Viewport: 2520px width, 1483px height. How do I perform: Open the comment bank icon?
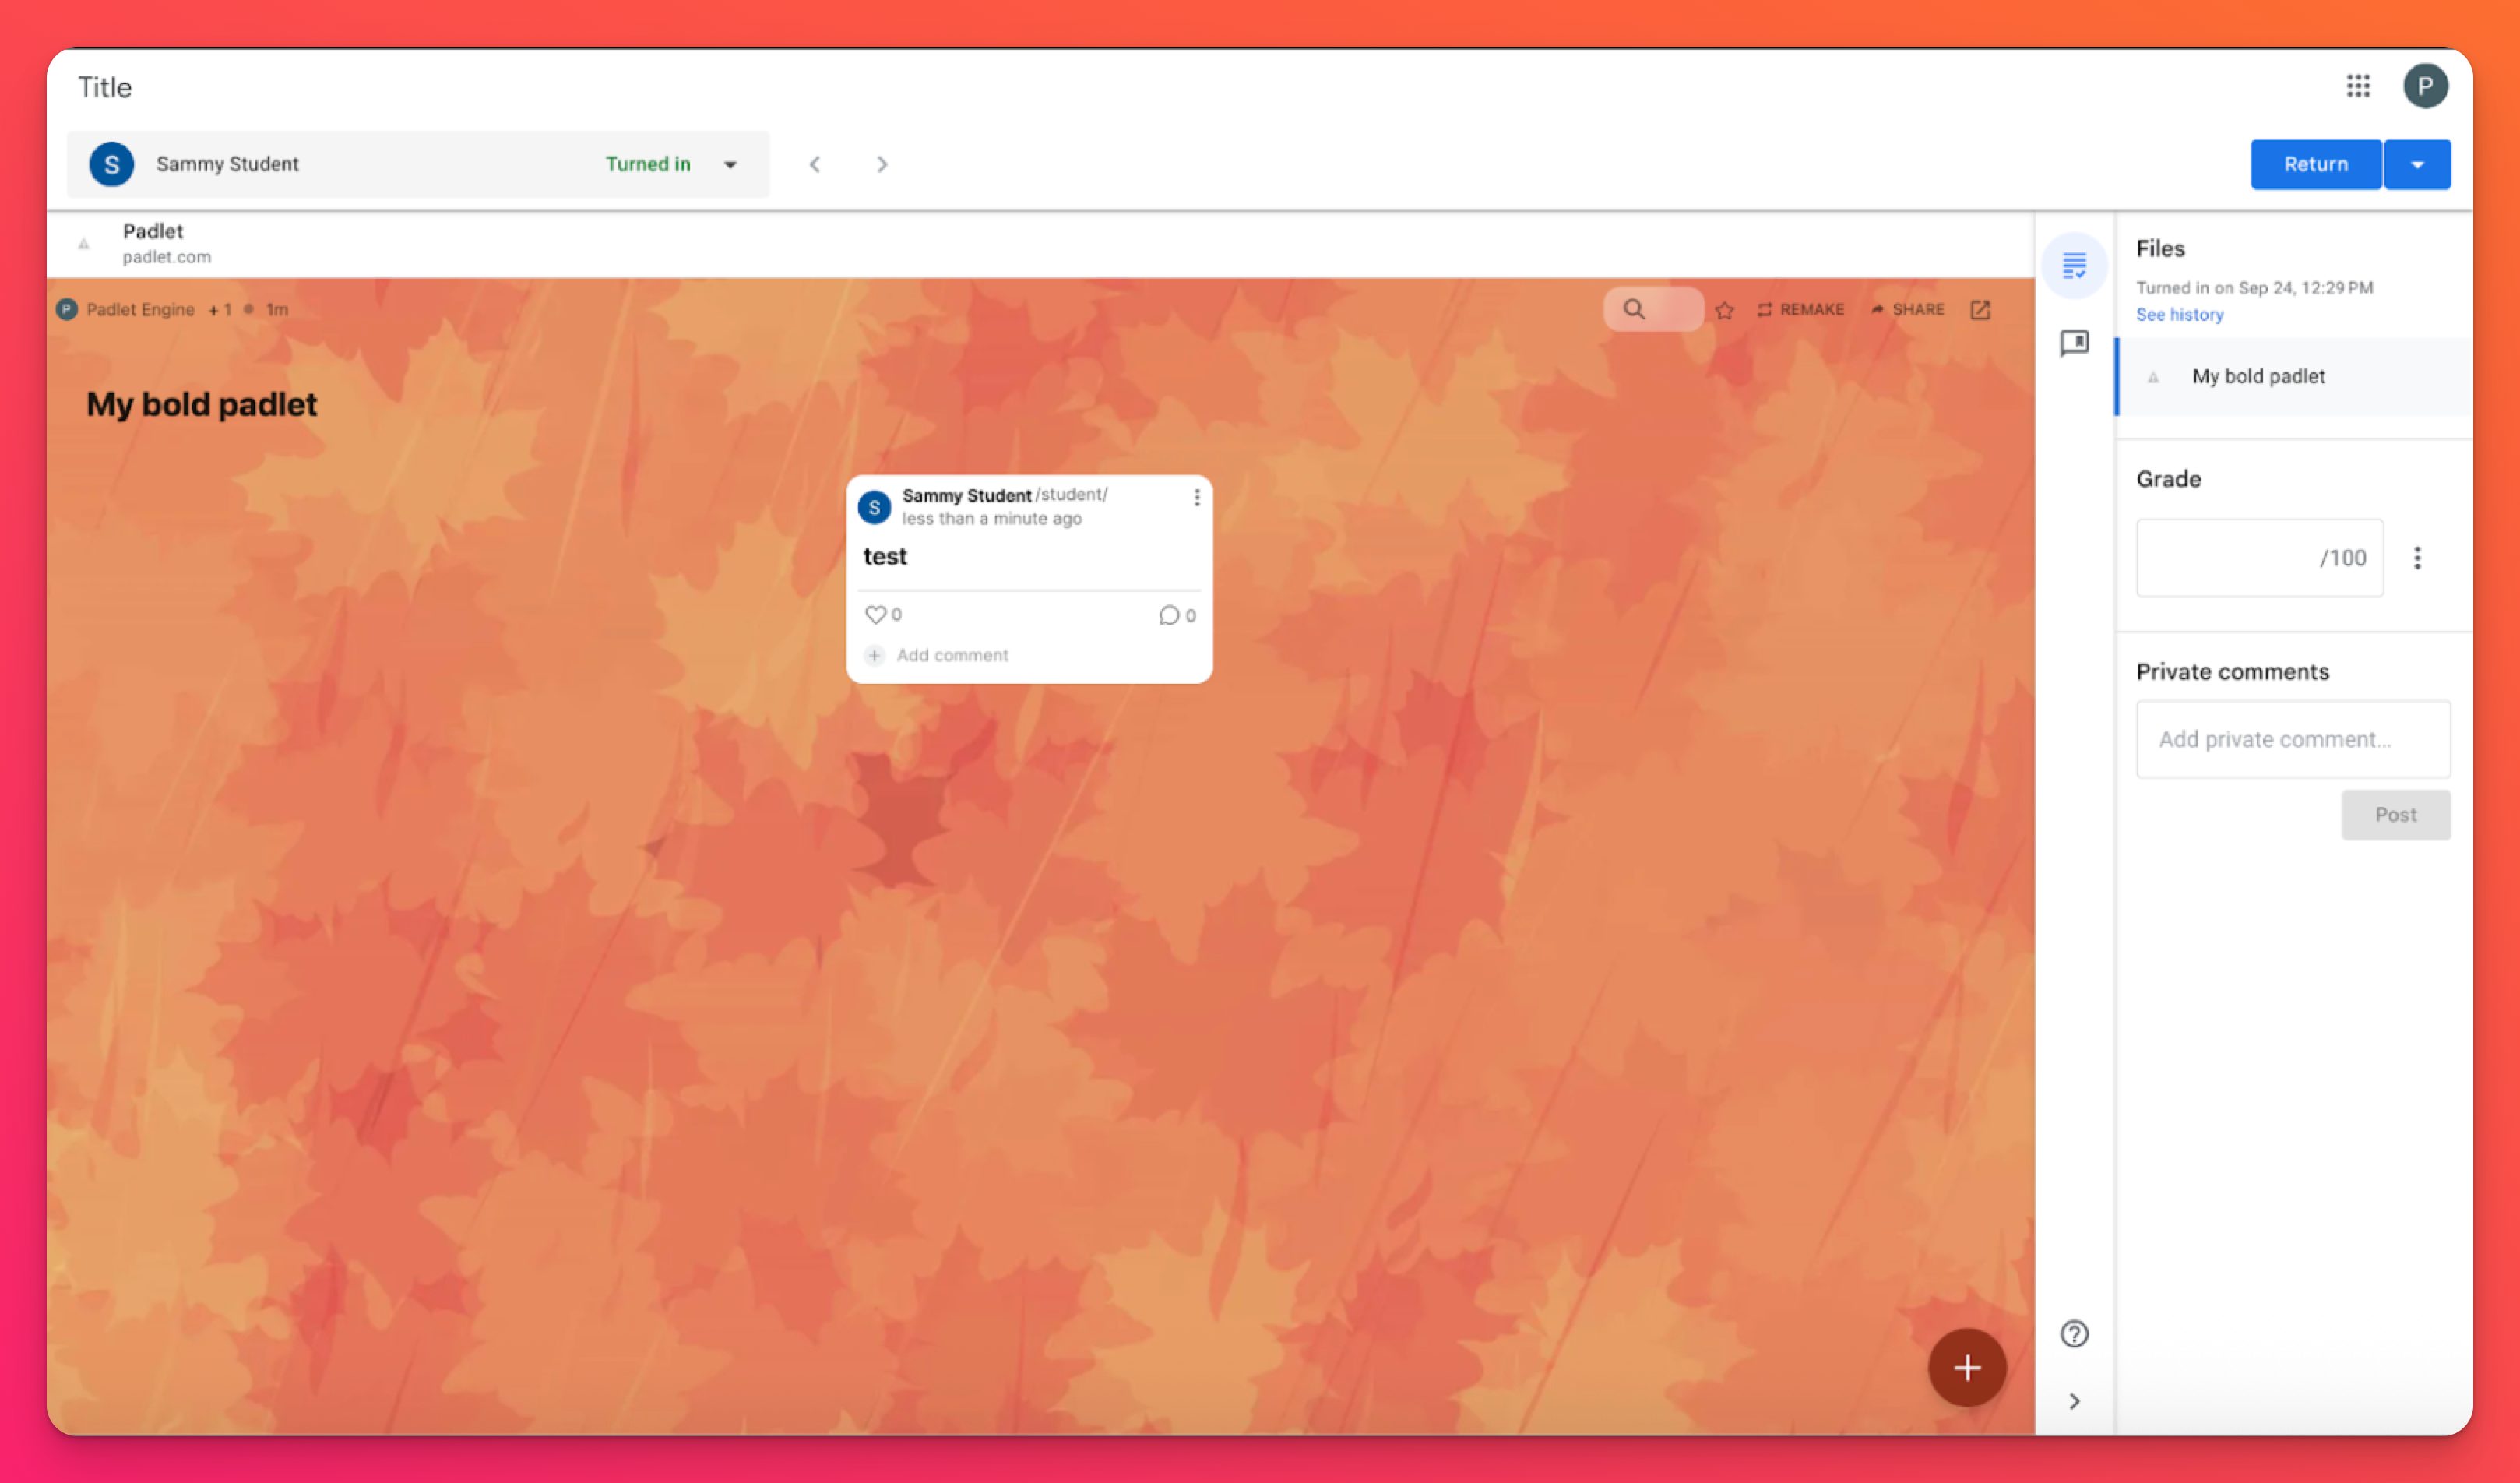tap(2074, 344)
